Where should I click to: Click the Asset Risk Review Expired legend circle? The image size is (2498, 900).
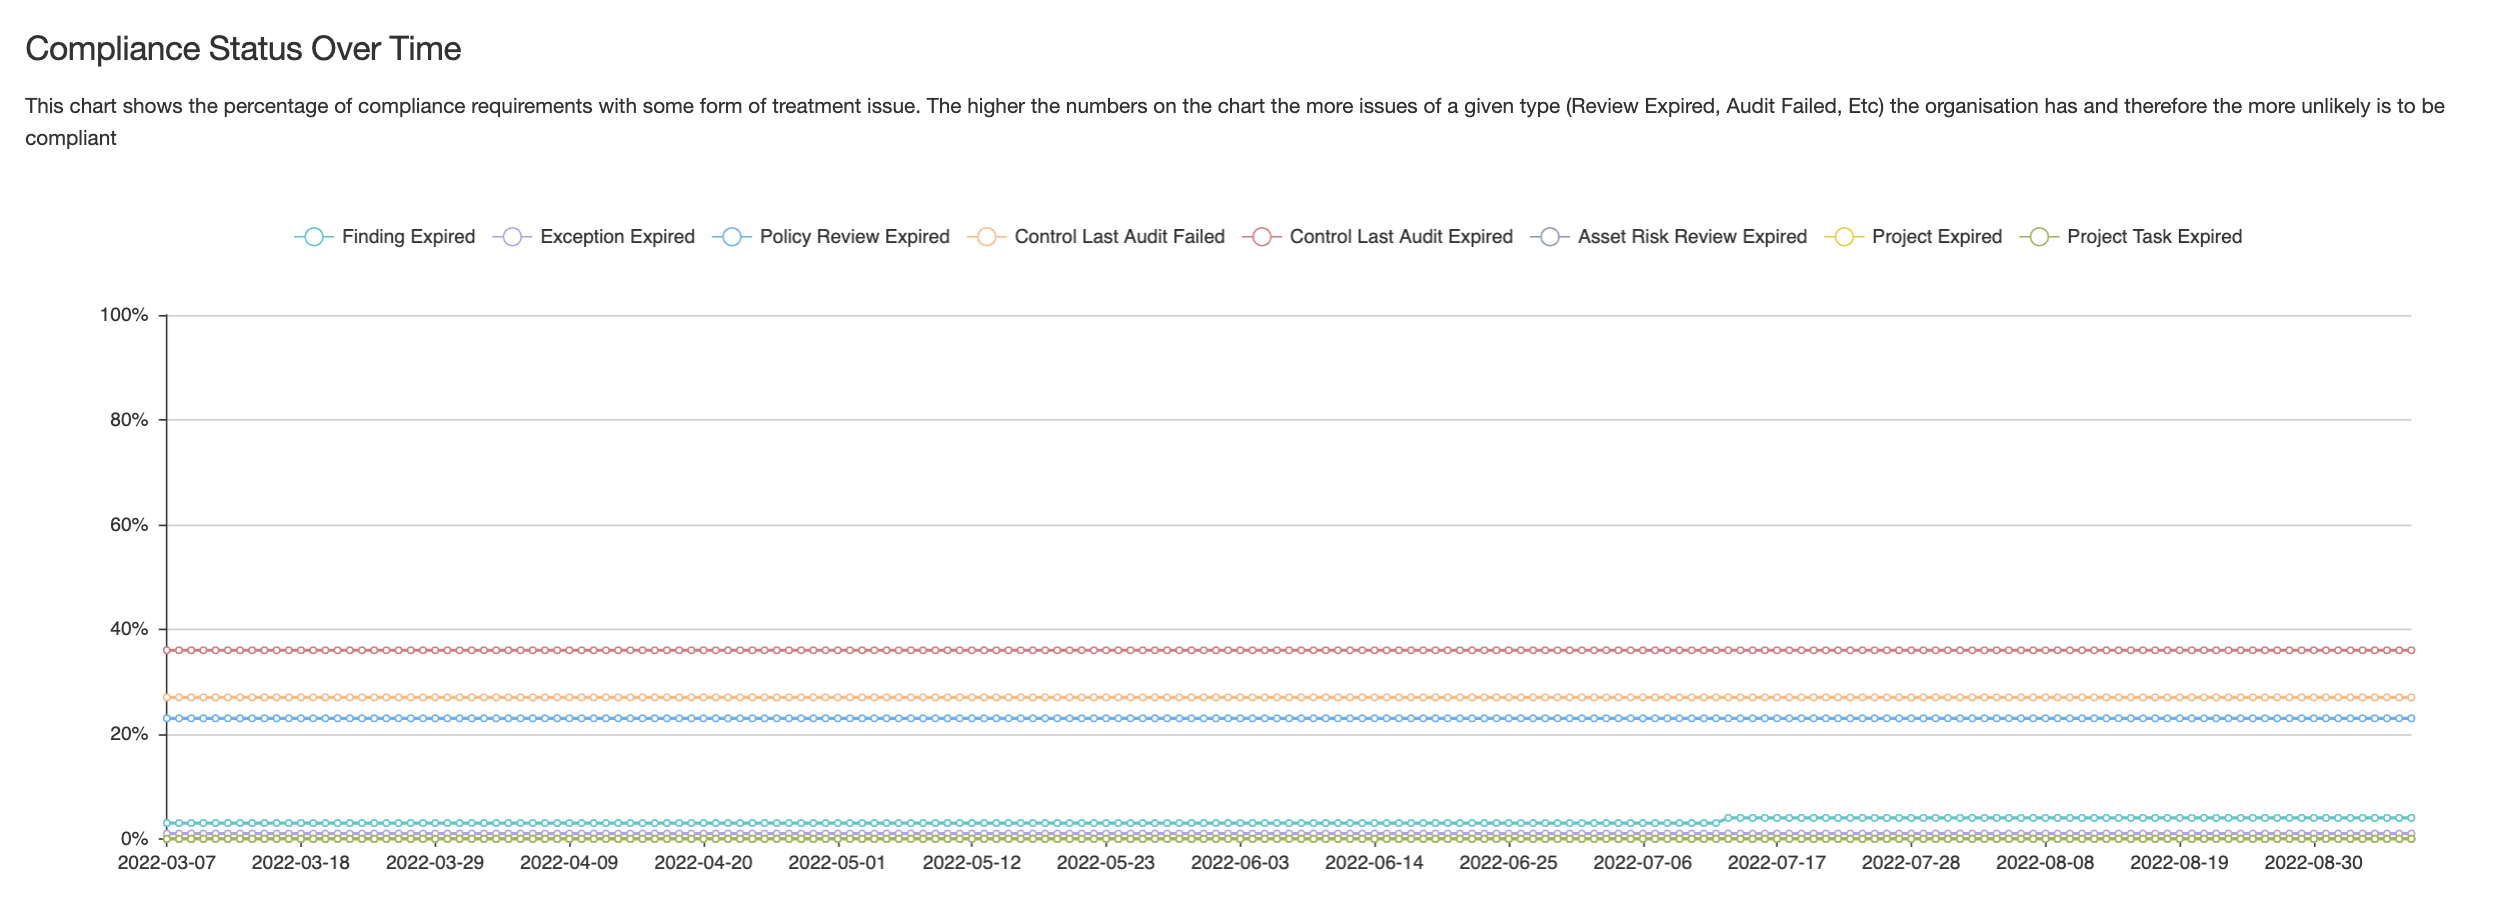click(x=1550, y=237)
